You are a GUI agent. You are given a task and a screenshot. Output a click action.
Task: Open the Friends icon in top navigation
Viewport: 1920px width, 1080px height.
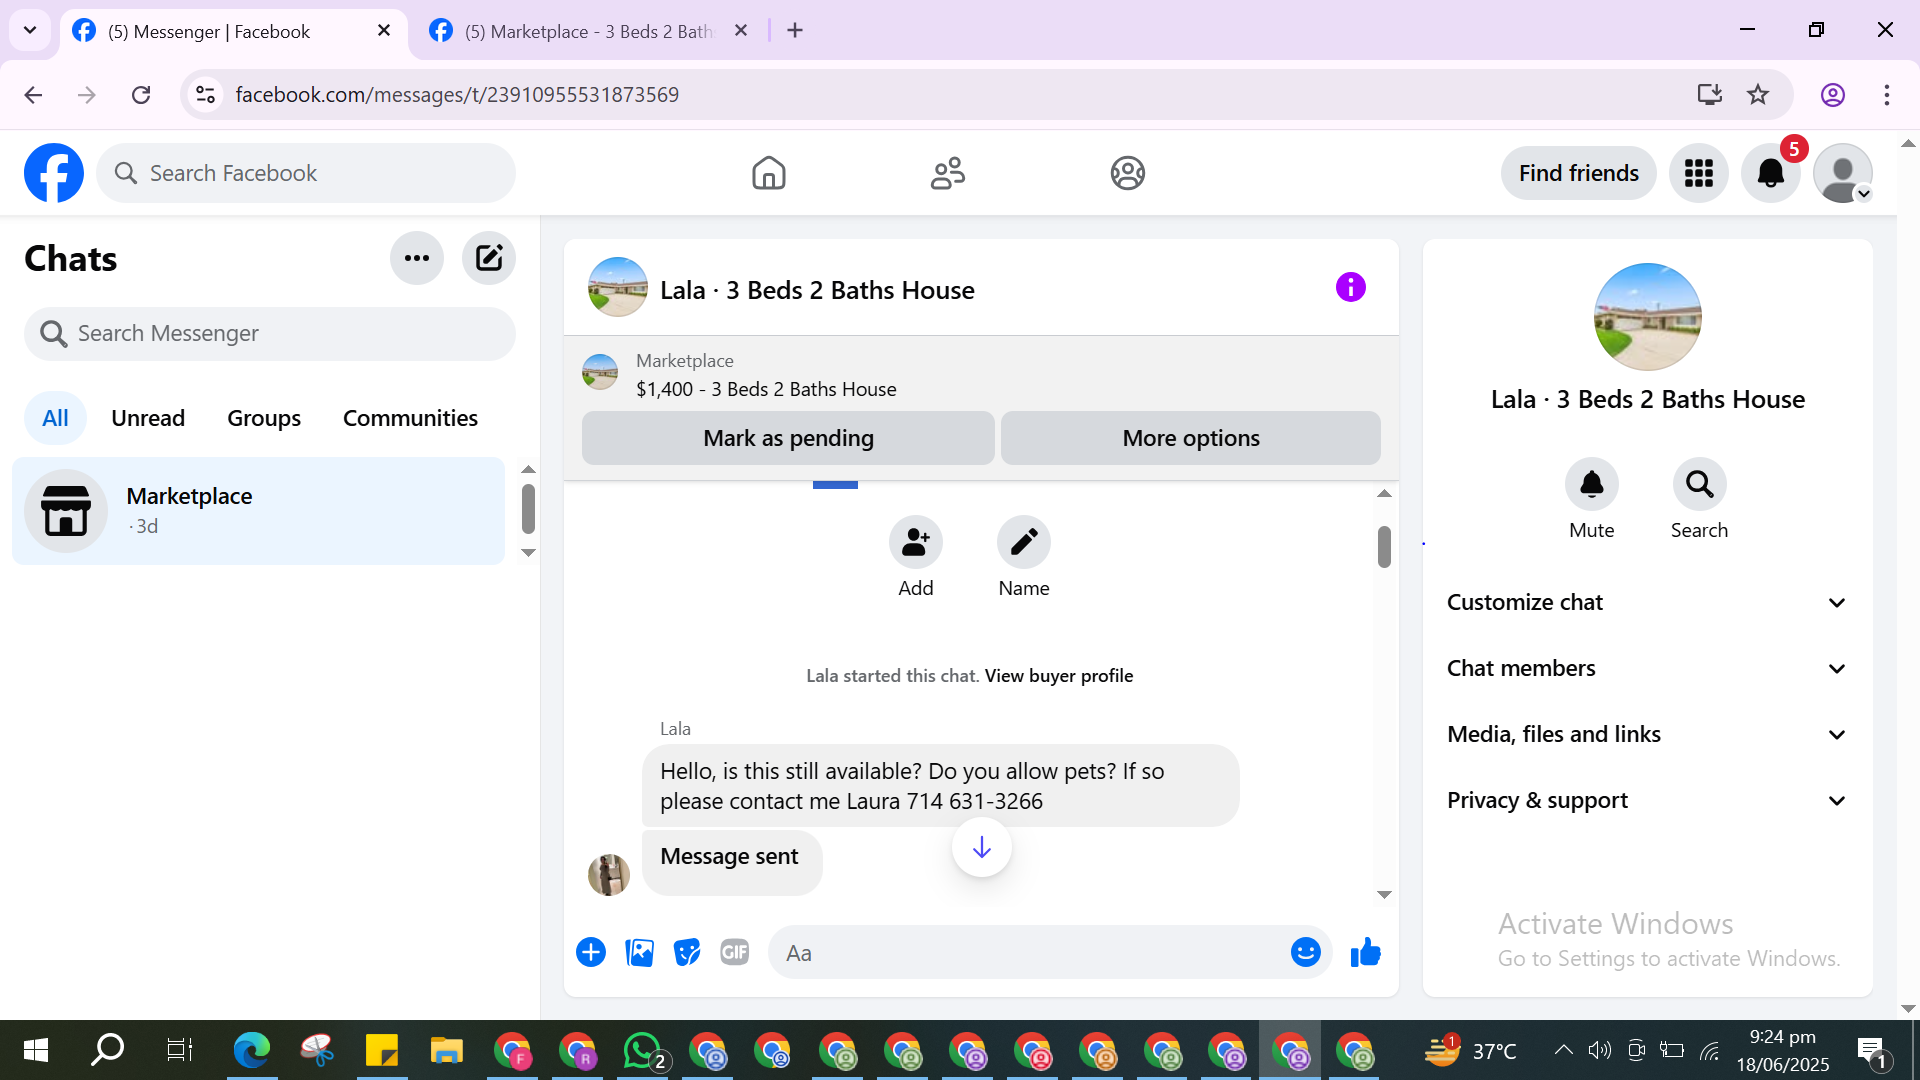(948, 173)
